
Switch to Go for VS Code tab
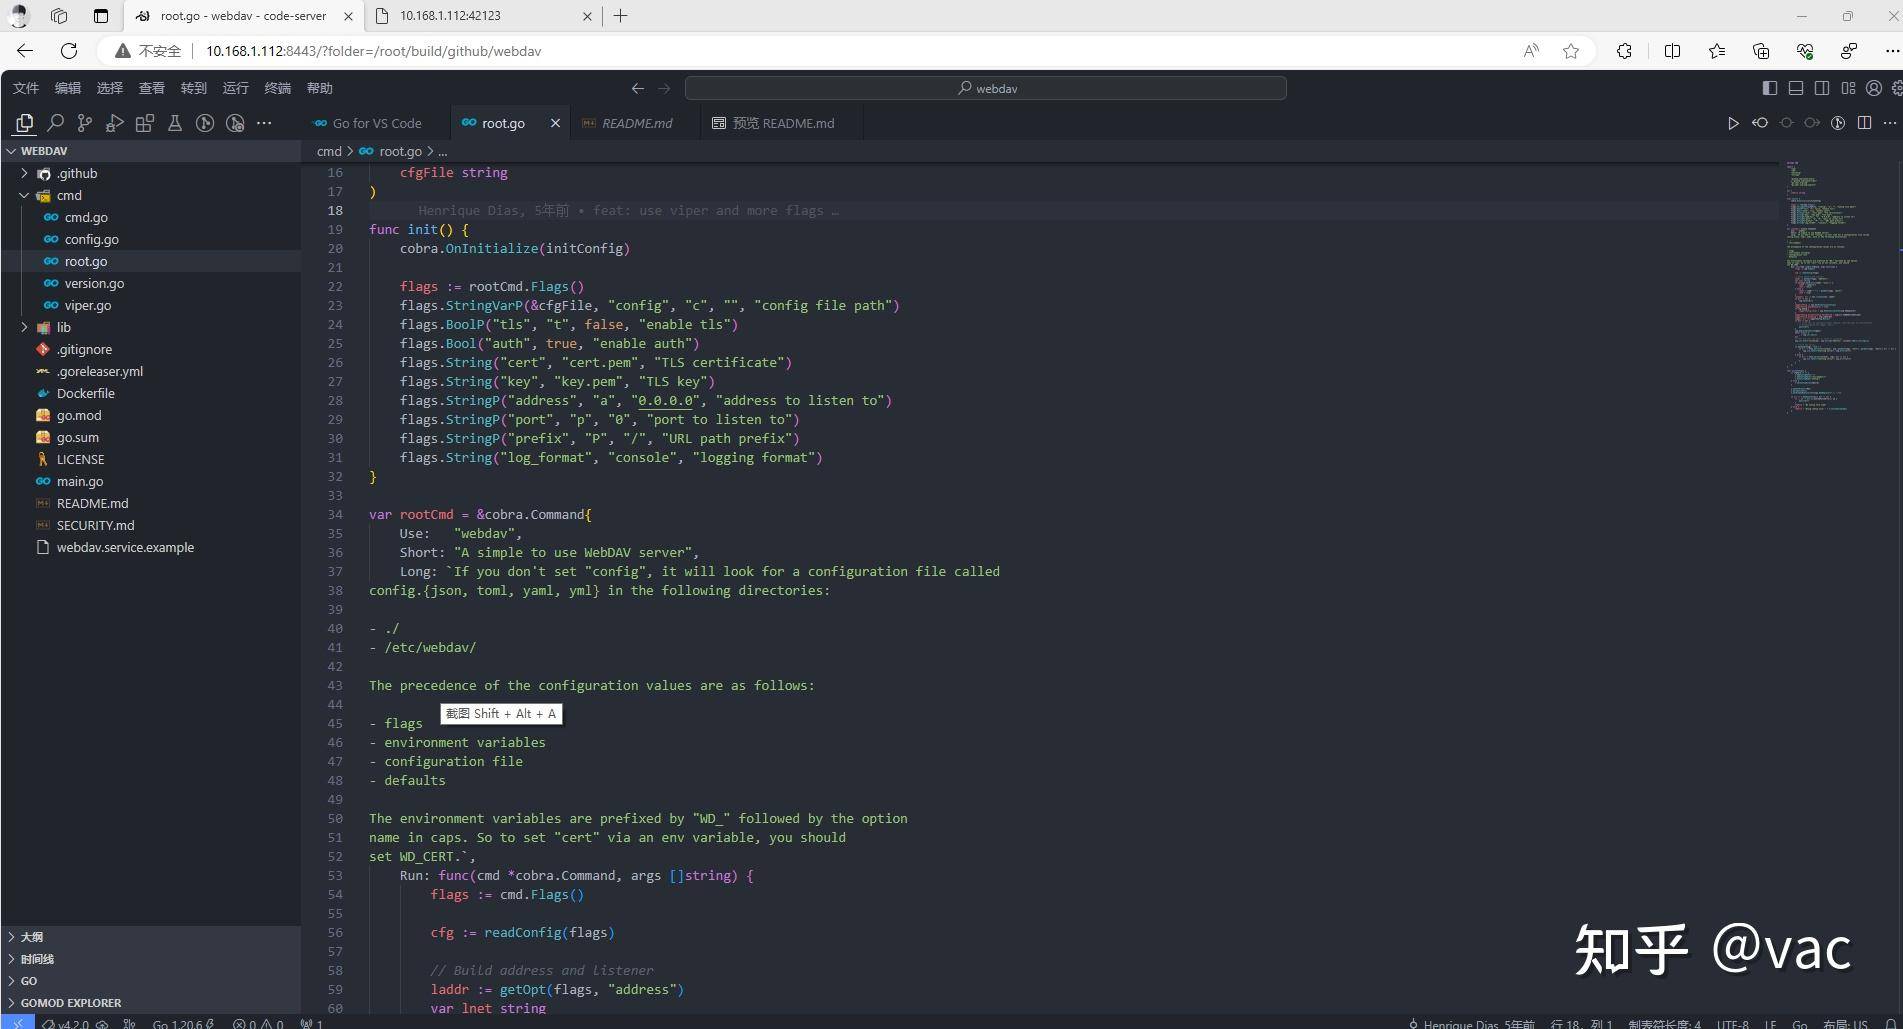click(376, 123)
